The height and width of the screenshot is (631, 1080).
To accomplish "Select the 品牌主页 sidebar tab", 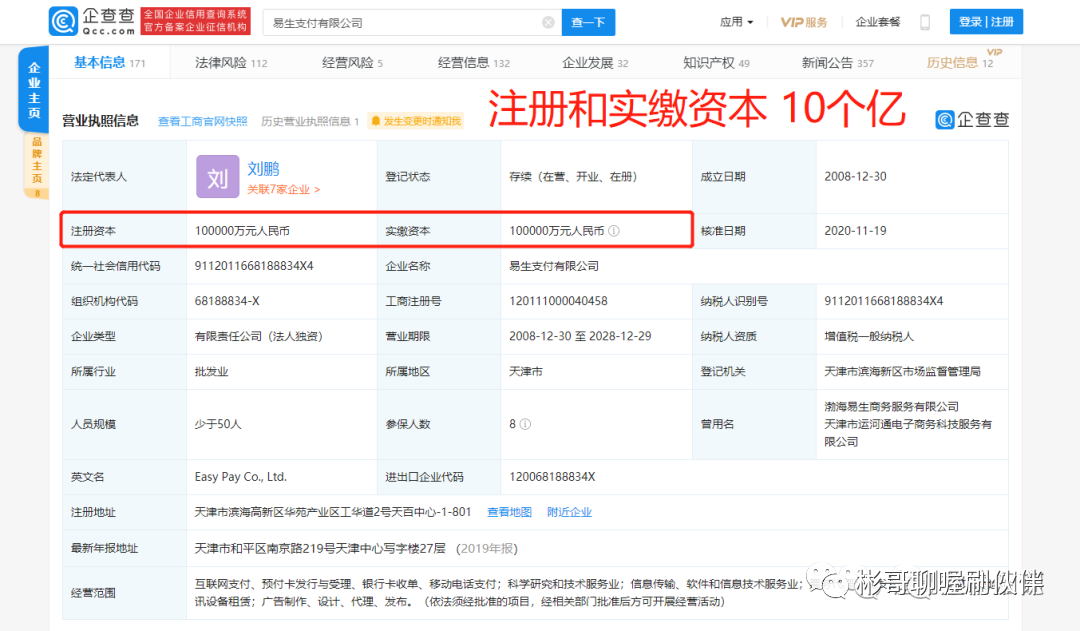I will coord(34,162).
